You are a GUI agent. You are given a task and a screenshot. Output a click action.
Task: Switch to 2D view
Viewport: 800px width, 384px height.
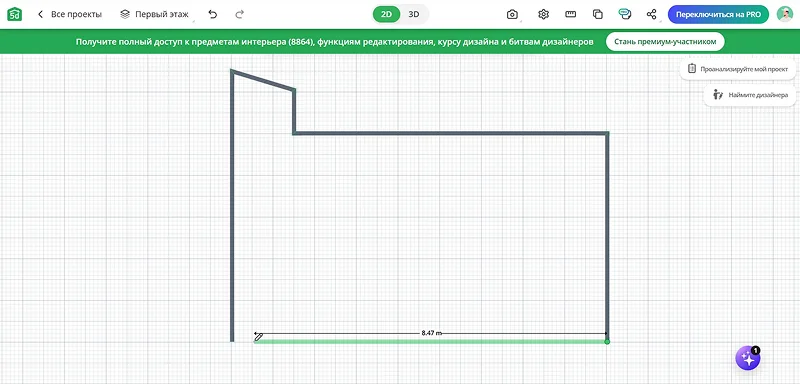386,14
